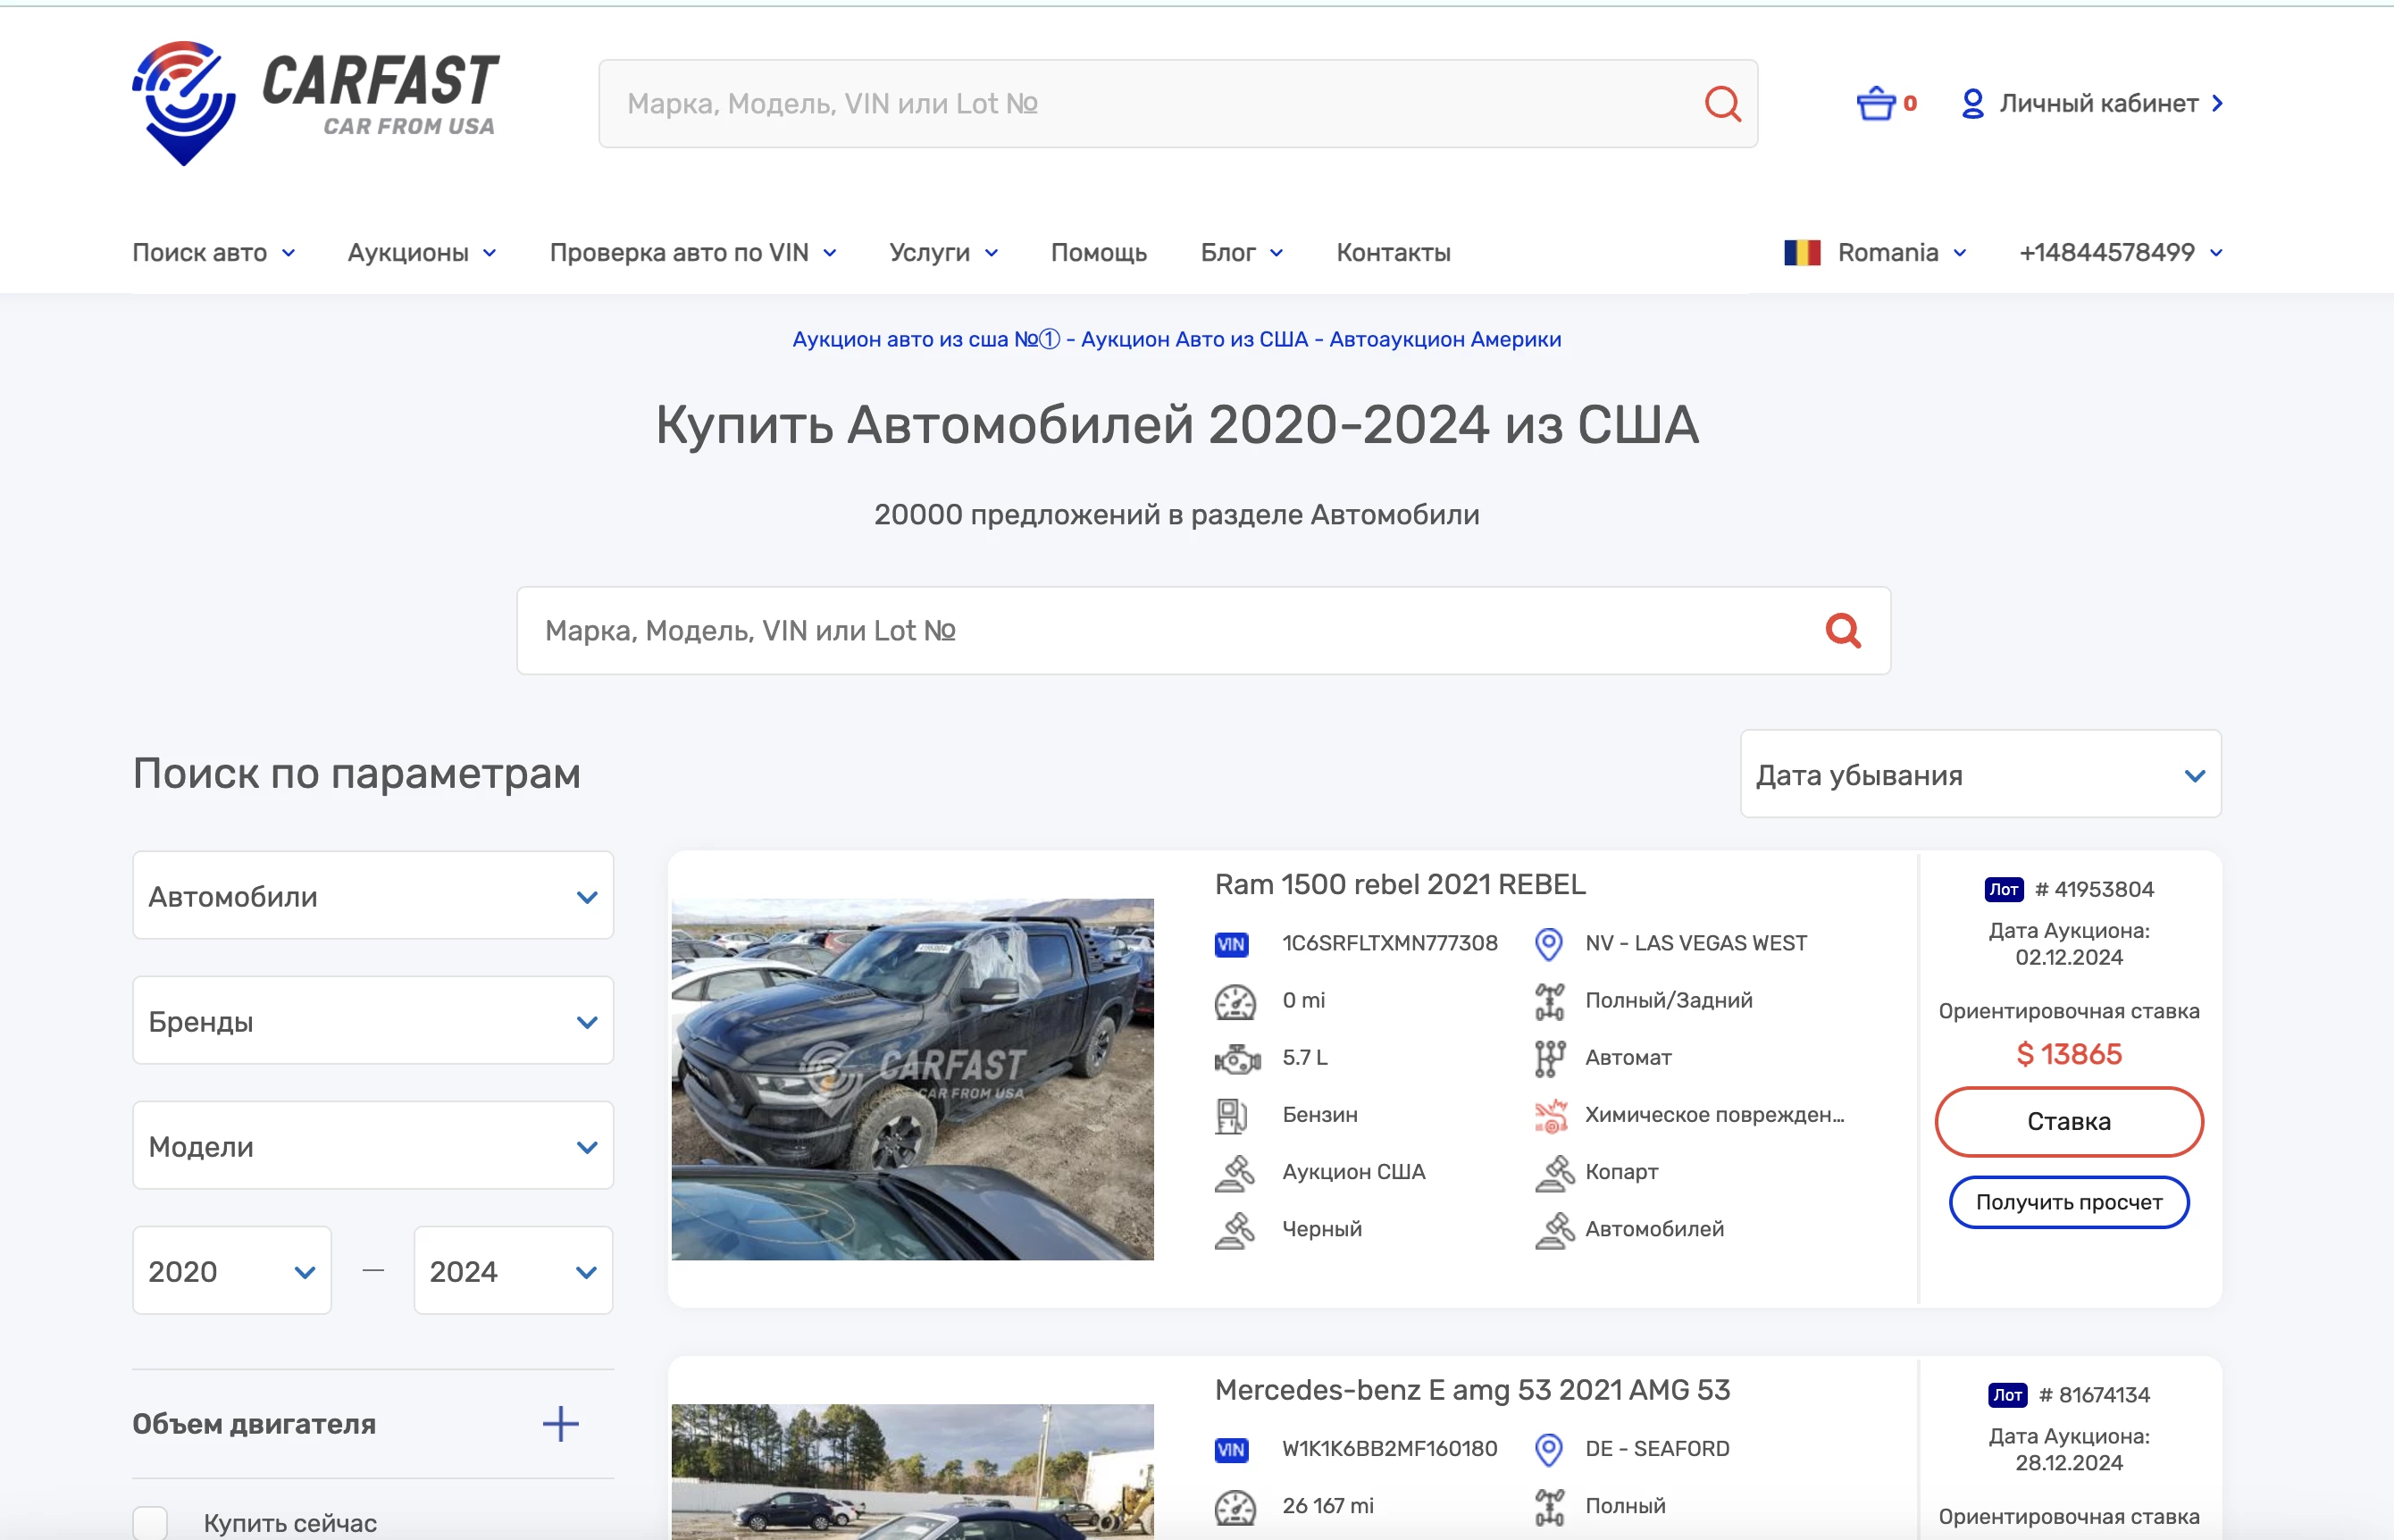Click VIN text W1K1K6BB2MF160180

point(1390,1449)
